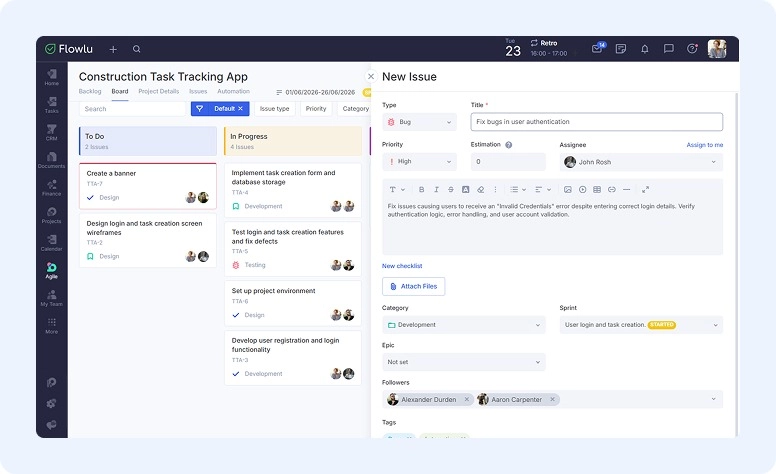776x474 pixels.
Task: Expand the Followers dropdown arrow
Action: pos(713,399)
